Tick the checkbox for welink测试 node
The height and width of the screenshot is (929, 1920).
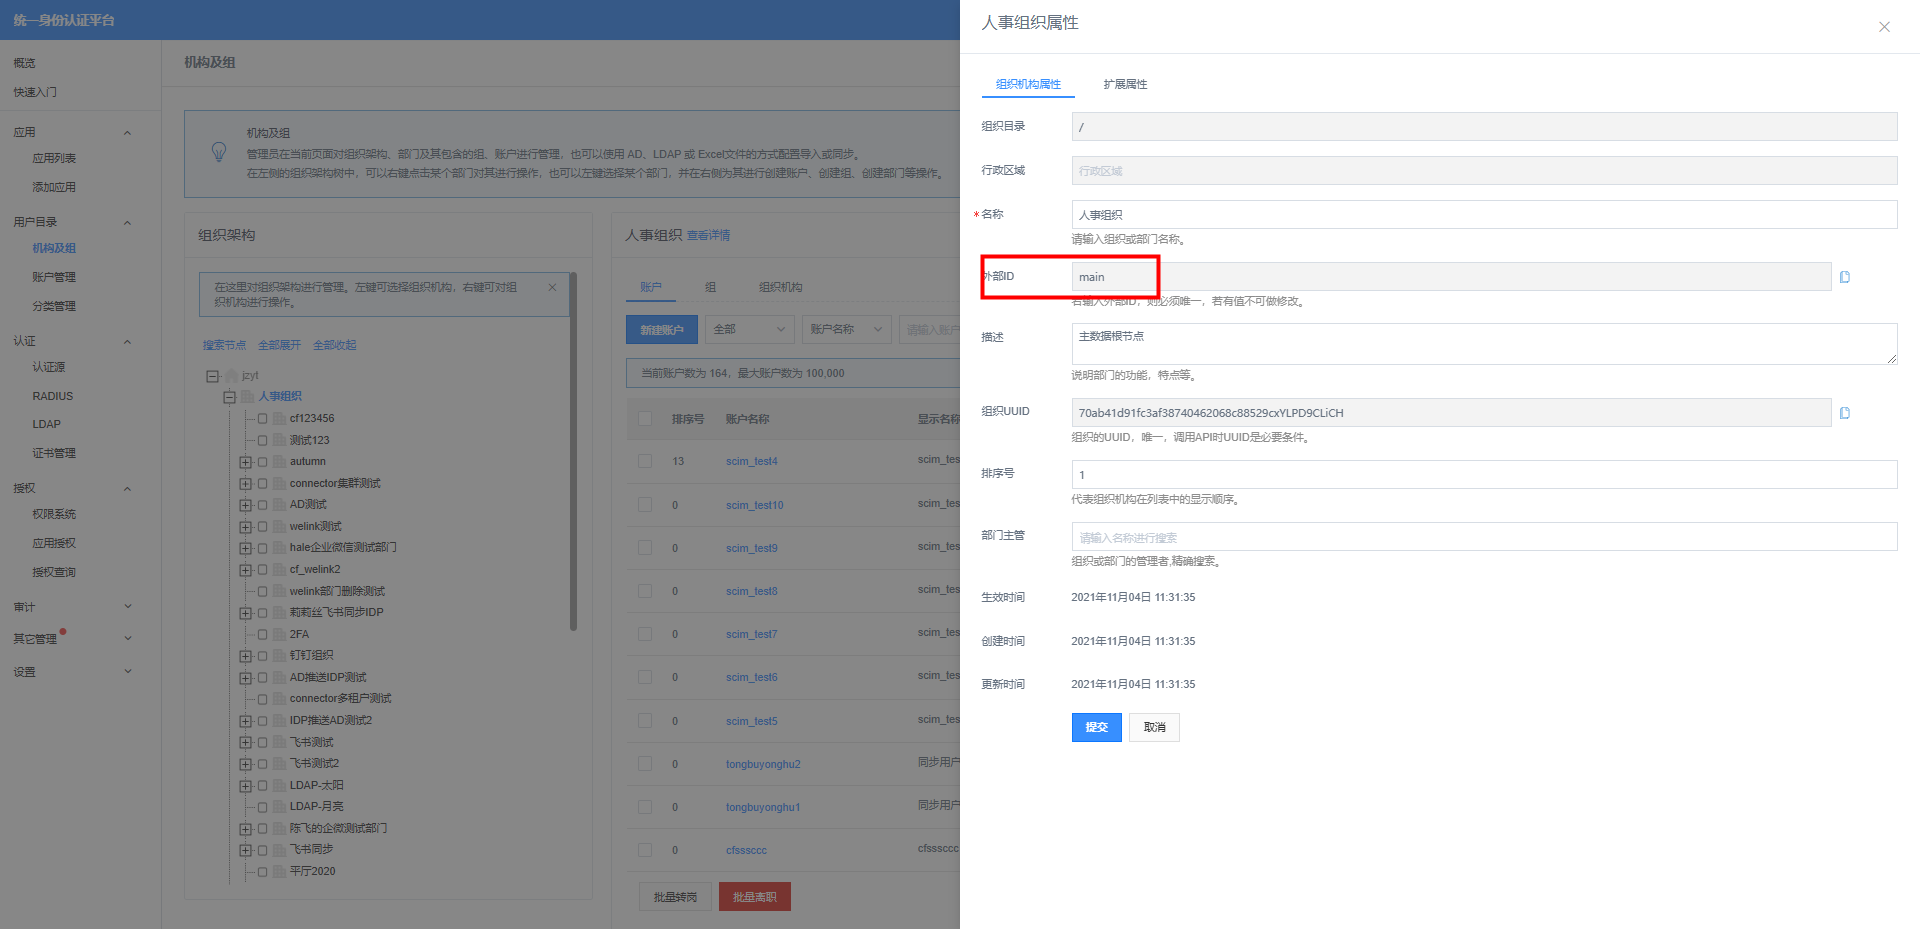coord(263,527)
